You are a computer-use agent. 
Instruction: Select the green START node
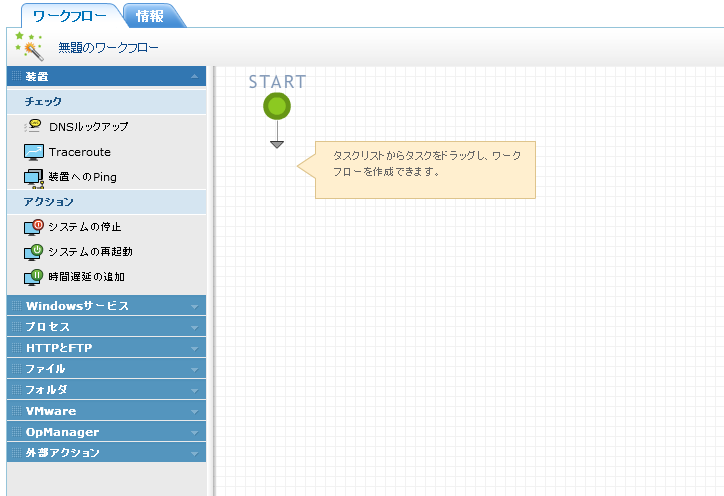point(277,106)
